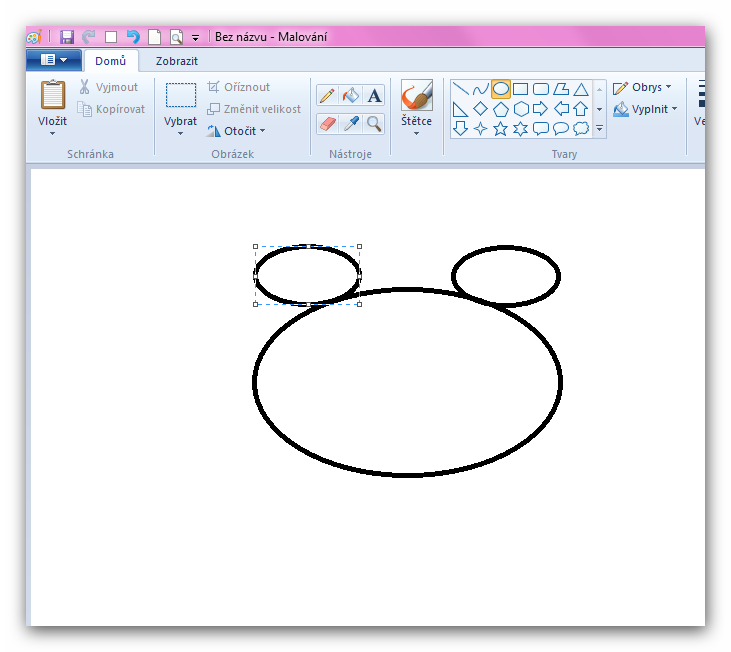Select the Color picker eyedropper tool

point(351,124)
